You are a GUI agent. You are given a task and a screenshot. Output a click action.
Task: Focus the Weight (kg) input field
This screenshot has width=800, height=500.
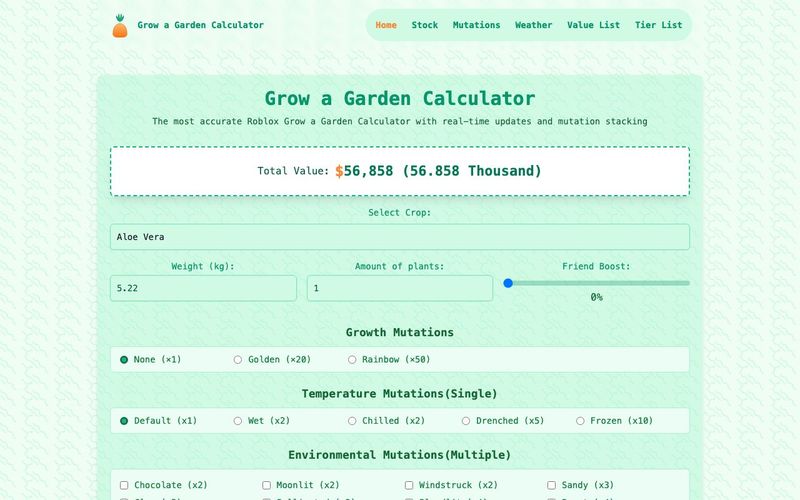coord(203,288)
